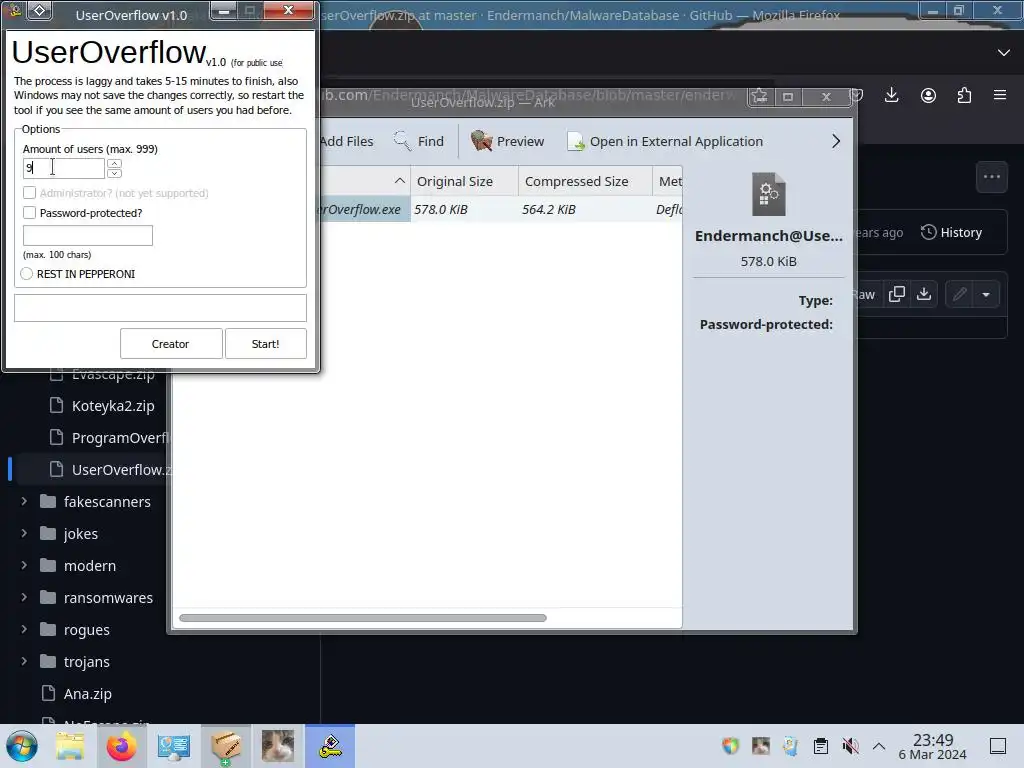Sort by Original Size column in Ark
Viewport: 1024px width, 768px height.
pos(464,181)
